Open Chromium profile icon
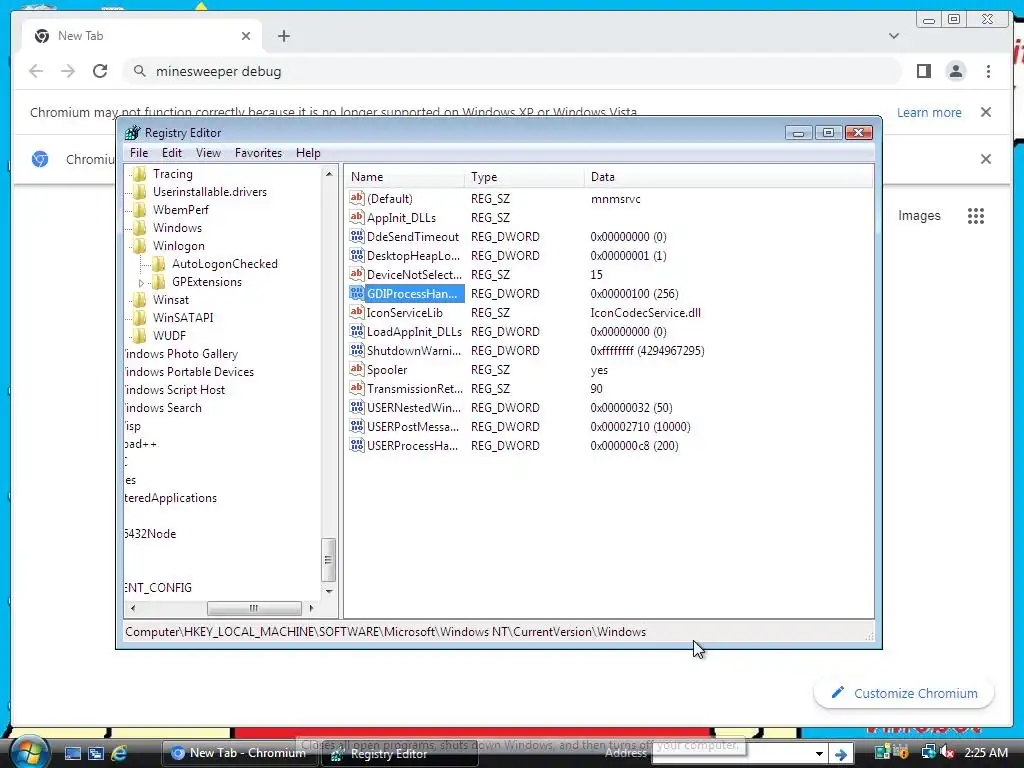The image size is (1024, 768). pos(955,71)
